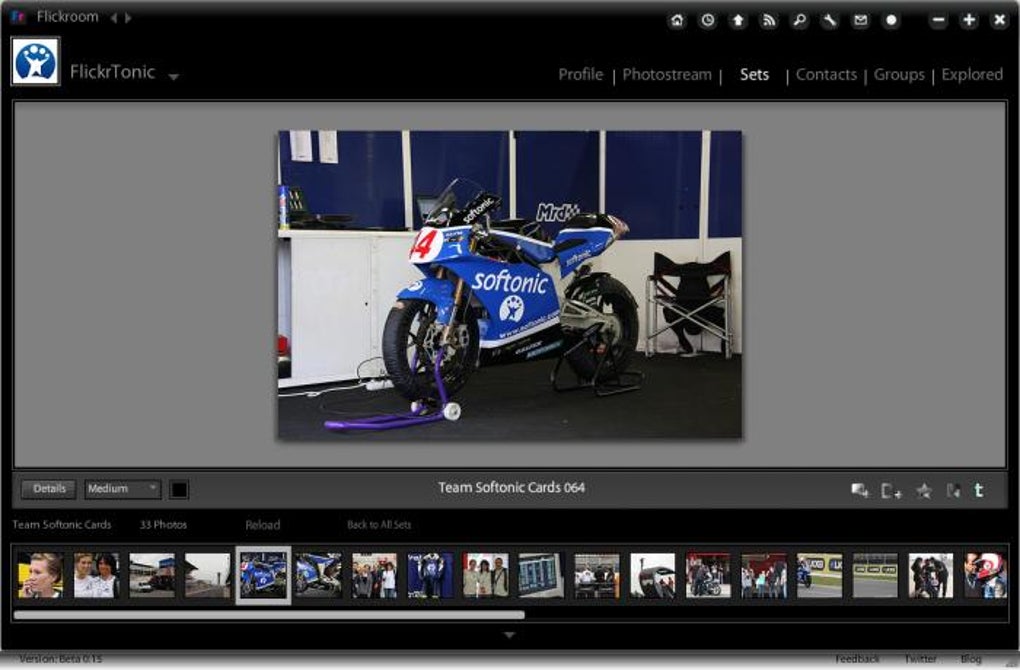The image size is (1020, 670).
Task: Navigate back with left arrow
Action: [114, 18]
